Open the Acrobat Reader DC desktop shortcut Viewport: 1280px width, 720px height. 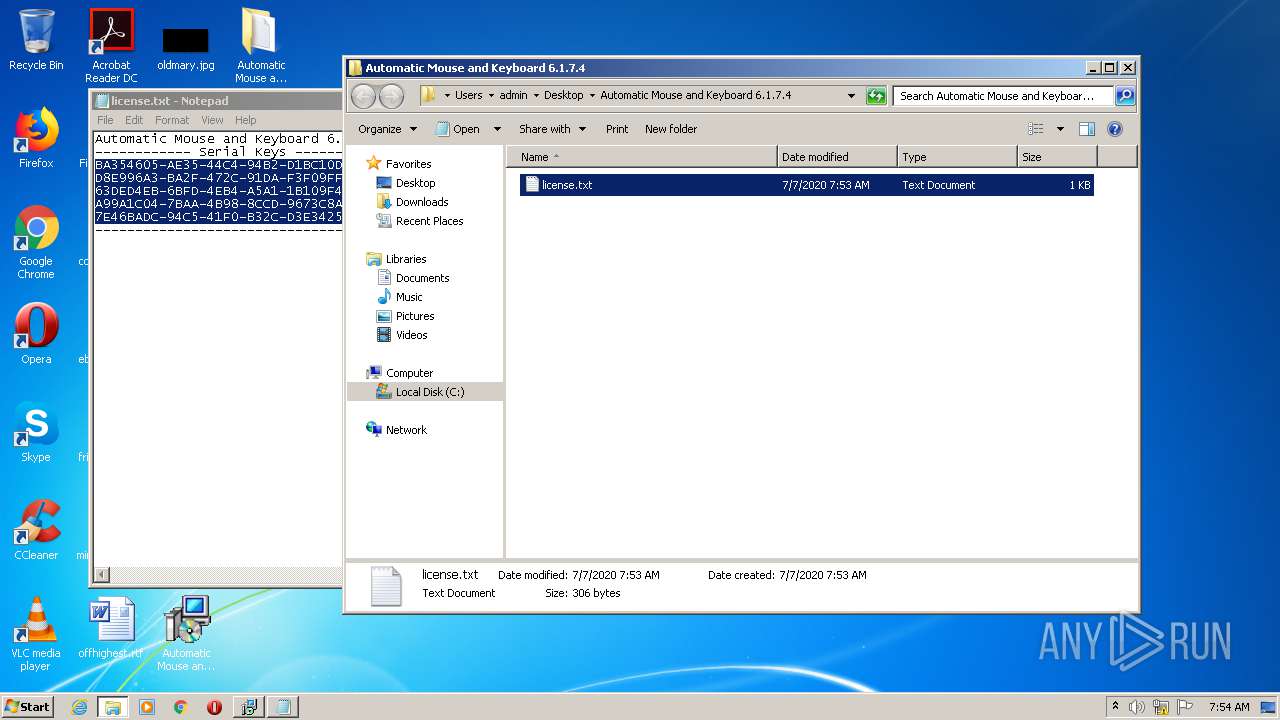click(x=111, y=46)
